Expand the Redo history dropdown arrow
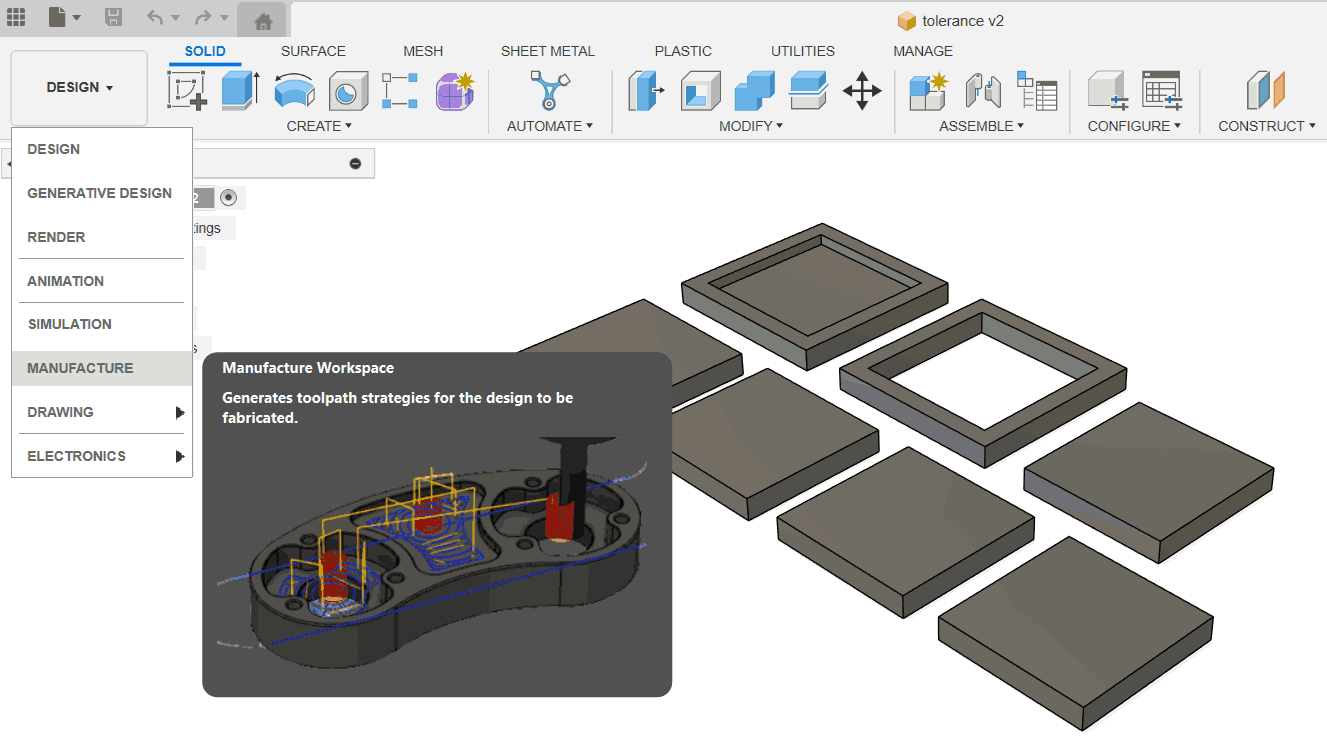Image resolution: width=1327 pixels, height=755 pixels. (x=224, y=18)
